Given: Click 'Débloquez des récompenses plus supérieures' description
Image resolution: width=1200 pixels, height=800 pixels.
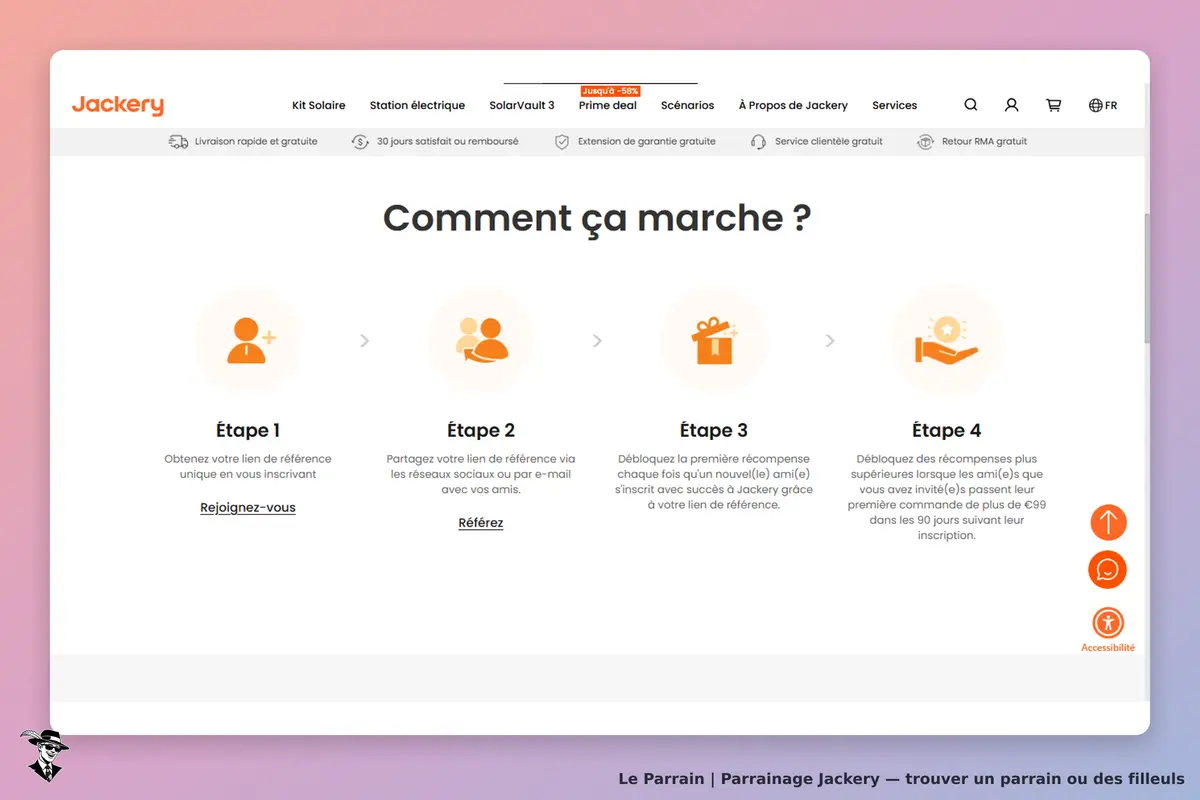Looking at the screenshot, I should (947, 497).
